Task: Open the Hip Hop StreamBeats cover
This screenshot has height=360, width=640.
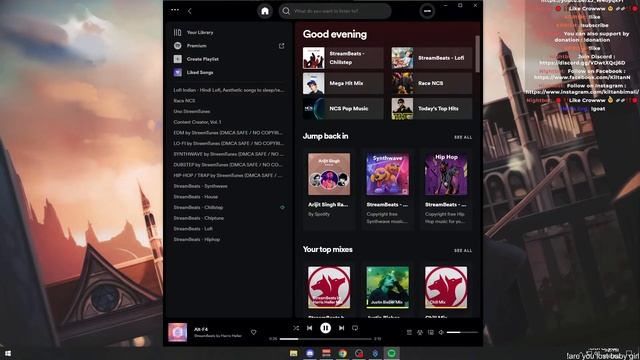Action: point(446,174)
